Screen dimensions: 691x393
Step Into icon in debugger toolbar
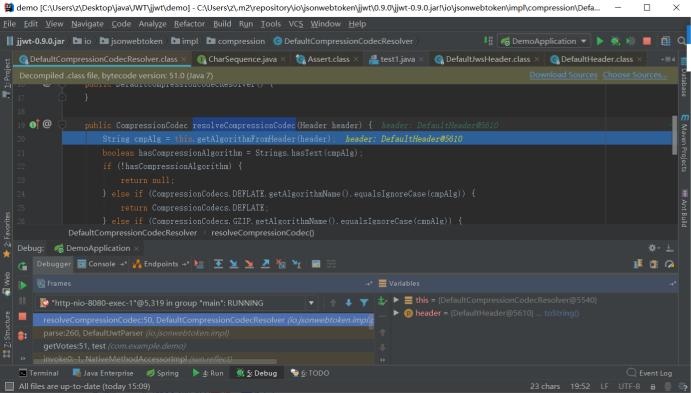[x=234, y=264]
